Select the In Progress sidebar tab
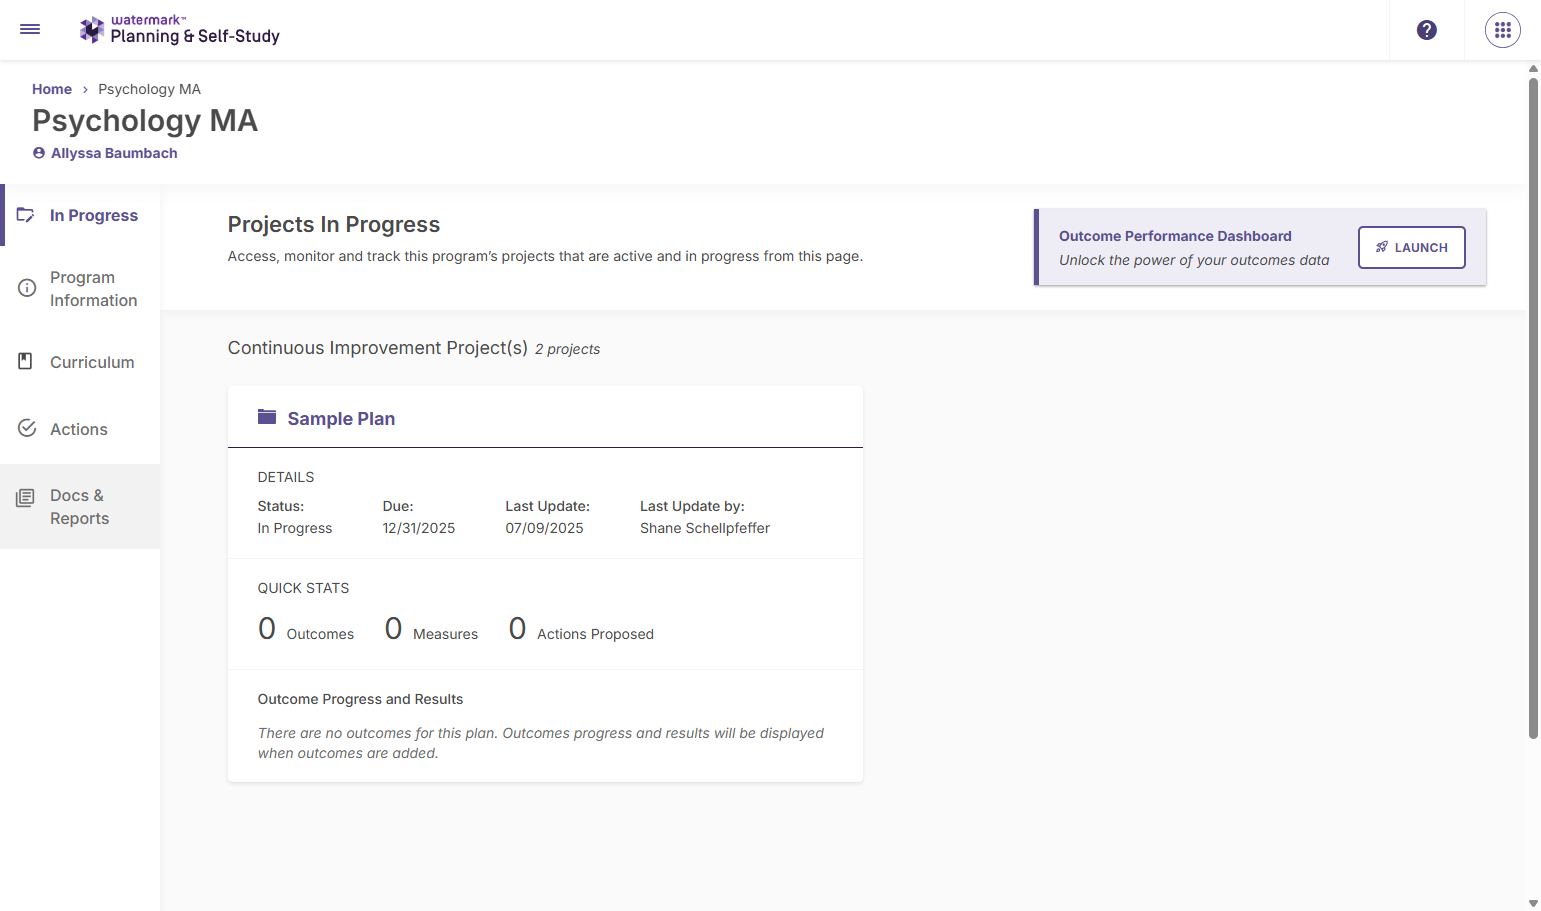Image resolution: width=1541 pixels, height=911 pixels. click(82, 215)
